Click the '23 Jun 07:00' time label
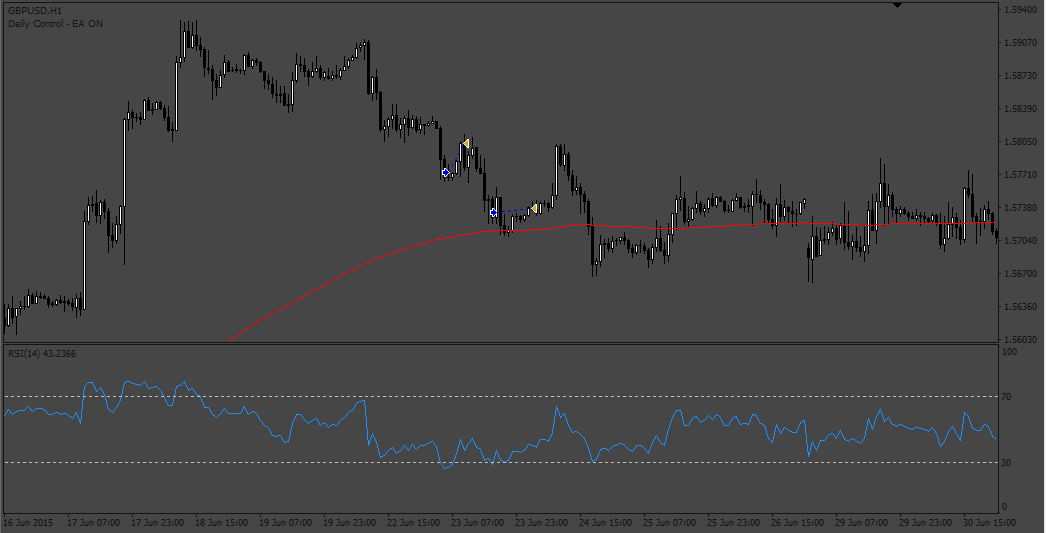1046x533 pixels. pyautogui.click(x=478, y=523)
